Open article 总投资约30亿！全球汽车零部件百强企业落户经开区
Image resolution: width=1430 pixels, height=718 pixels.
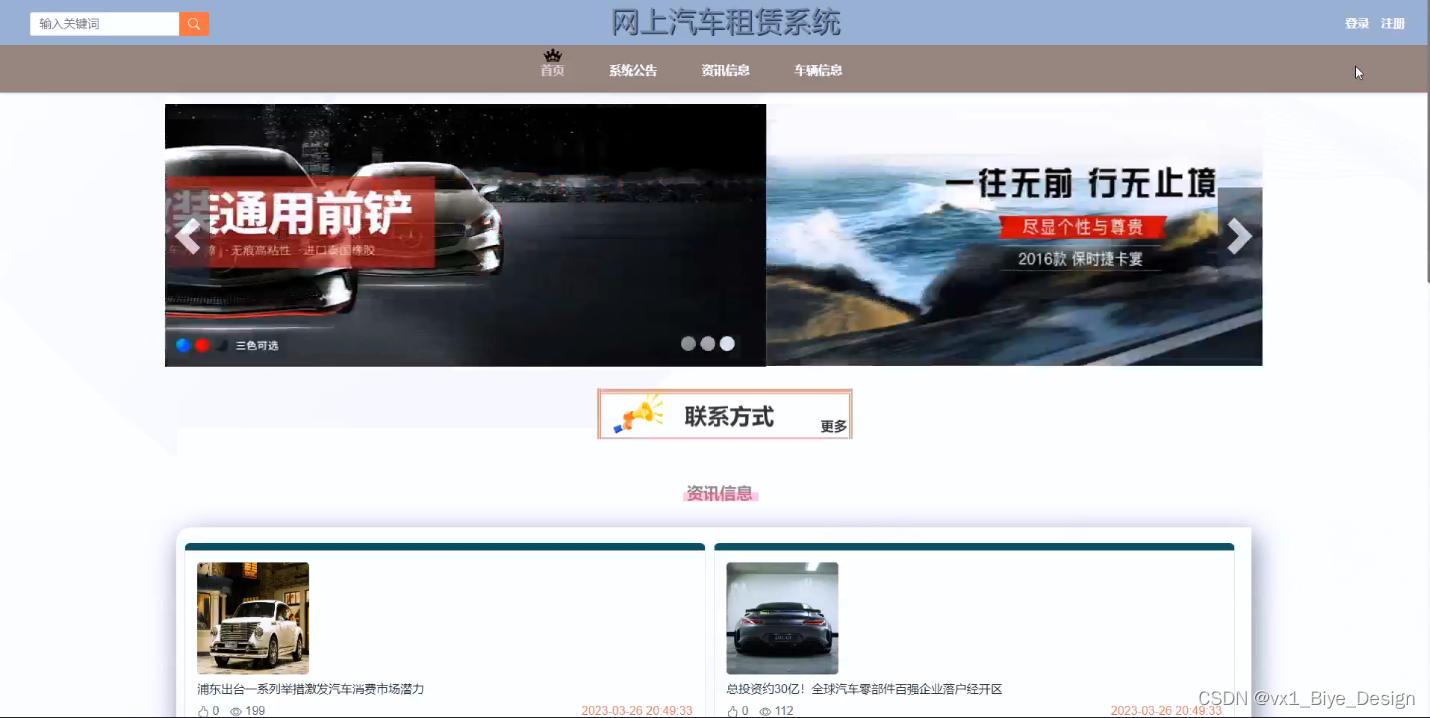864,689
